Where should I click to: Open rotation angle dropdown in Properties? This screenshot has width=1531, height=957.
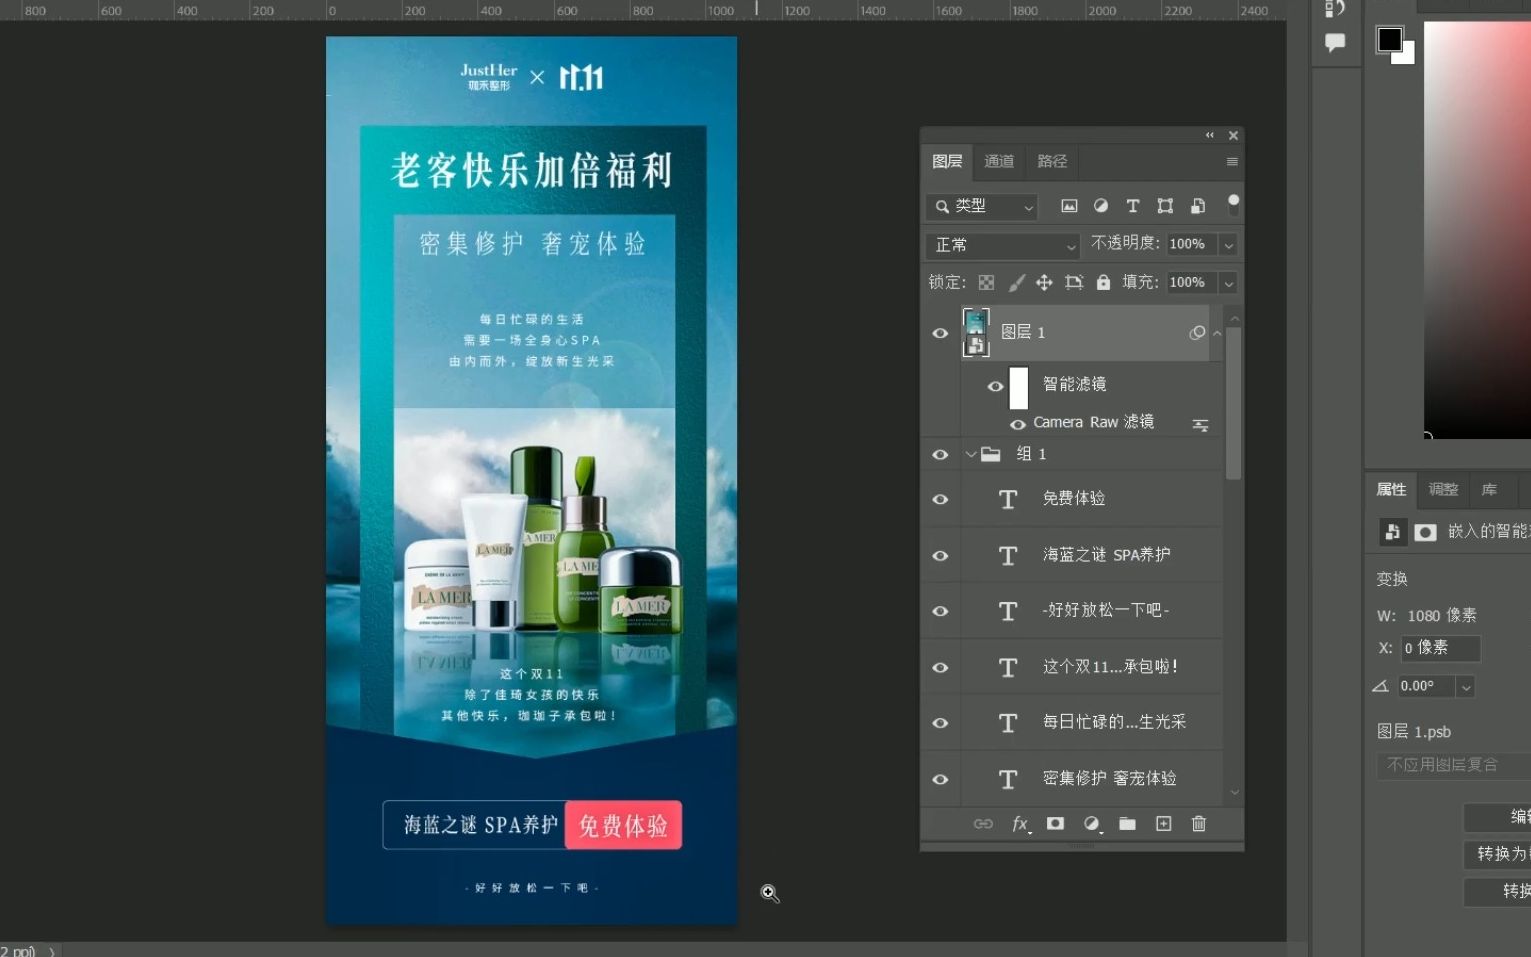[1466, 687]
